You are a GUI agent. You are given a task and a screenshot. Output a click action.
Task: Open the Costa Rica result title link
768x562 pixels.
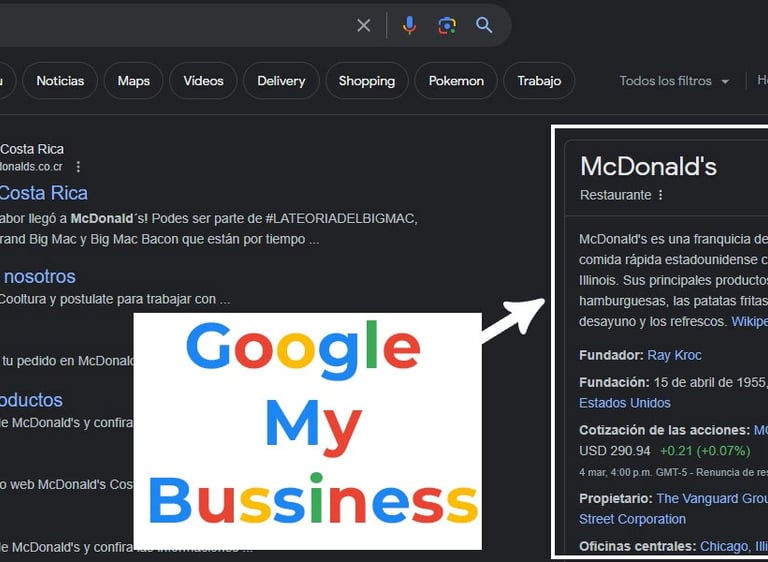[44, 193]
